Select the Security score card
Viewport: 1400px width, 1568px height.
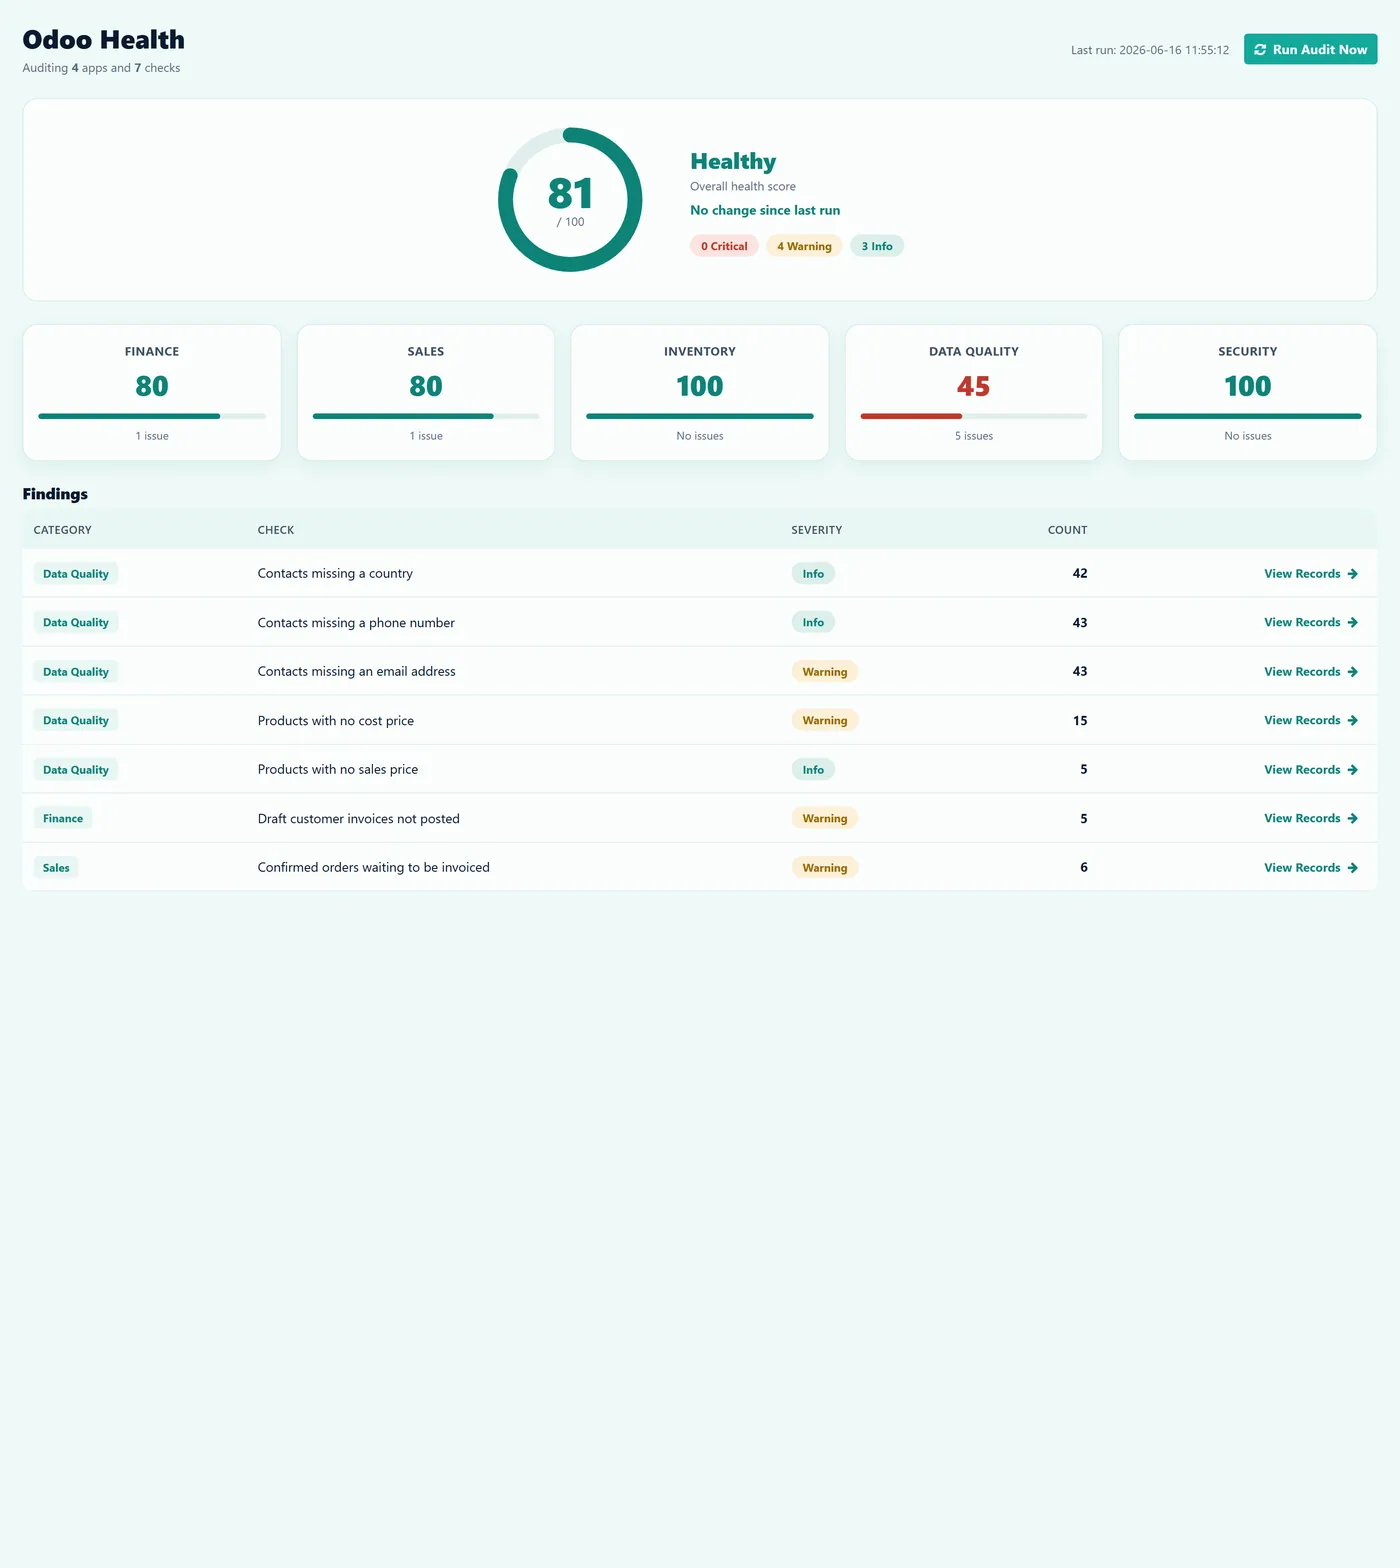pos(1248,392)
